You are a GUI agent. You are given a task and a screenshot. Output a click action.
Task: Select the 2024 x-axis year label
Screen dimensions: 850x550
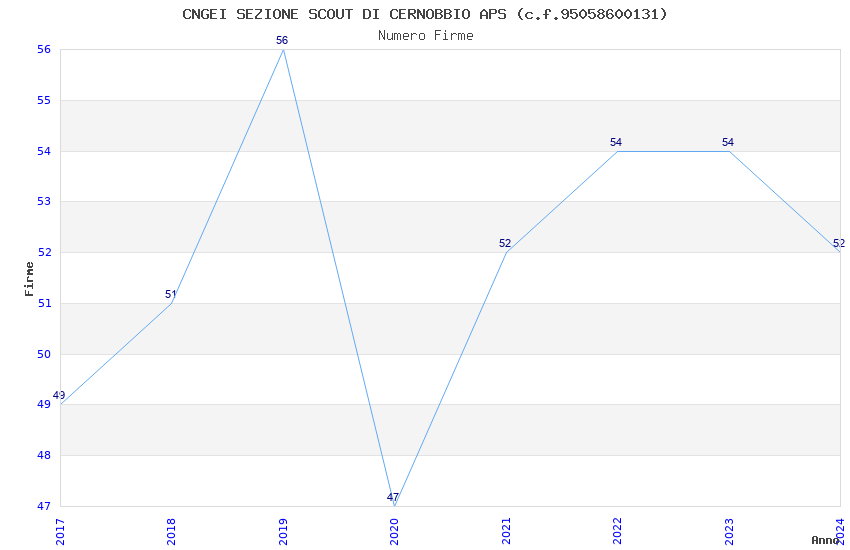pyautogui.click(x=840, y=532)
